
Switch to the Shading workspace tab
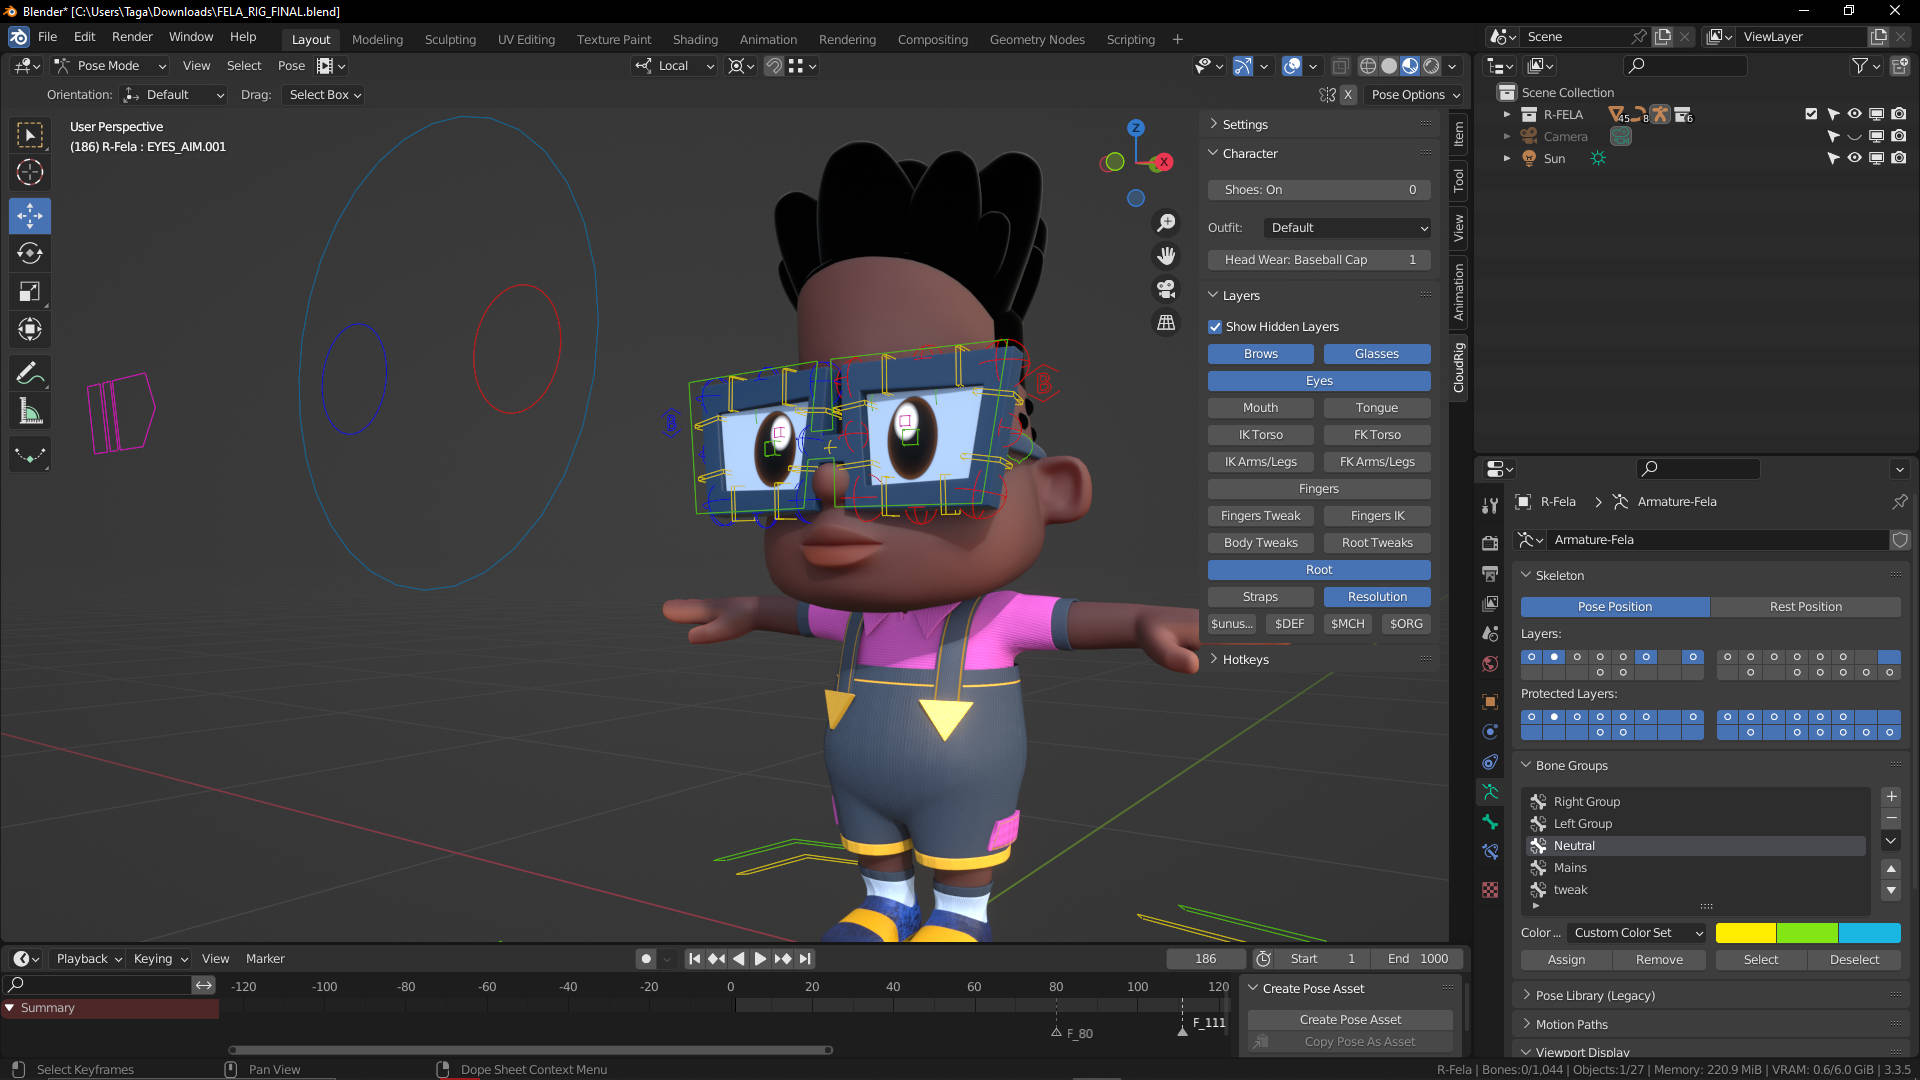click(695, 39)
